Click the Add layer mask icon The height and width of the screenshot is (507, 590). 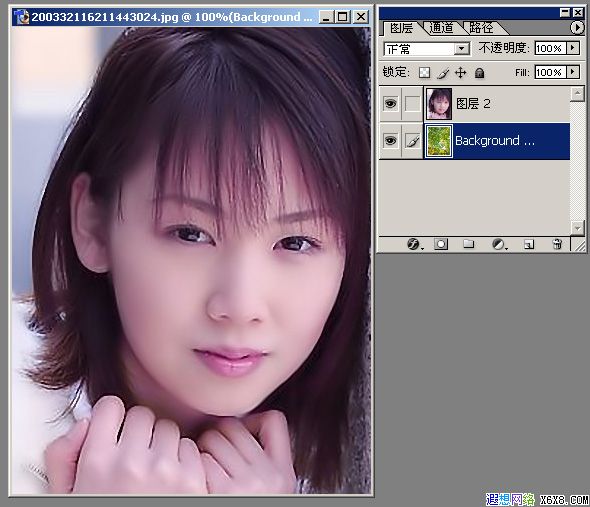(441, 244)
